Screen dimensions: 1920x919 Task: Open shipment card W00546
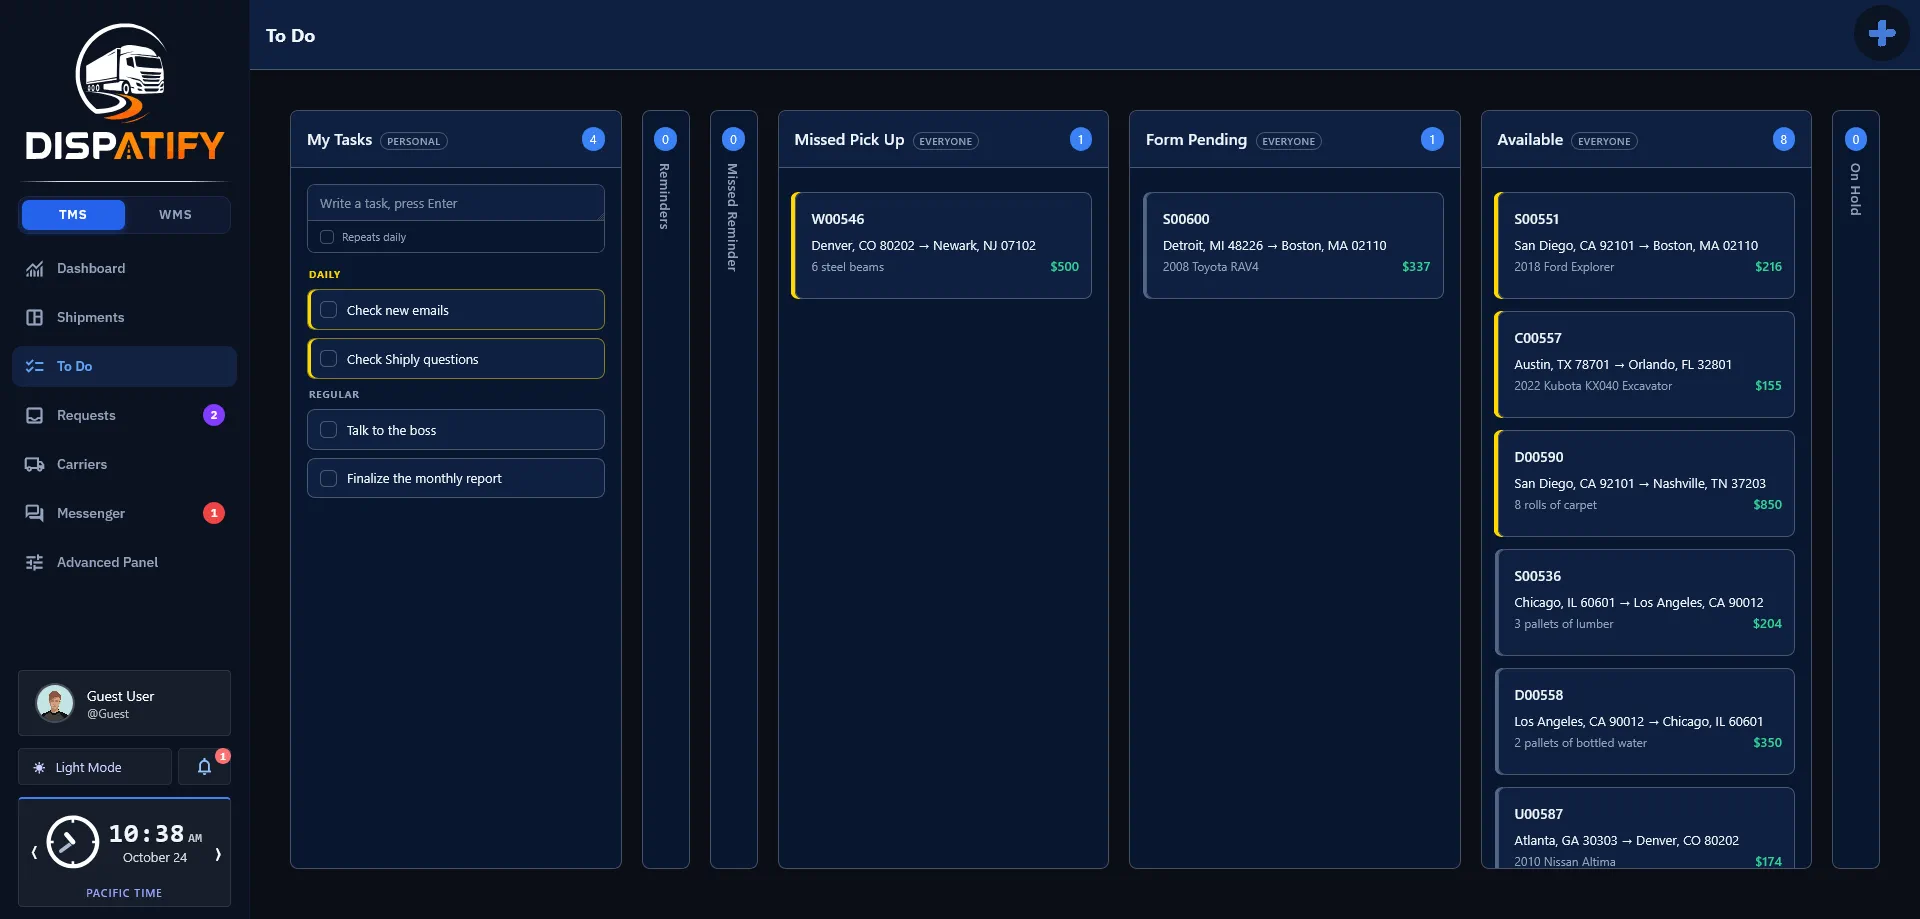pyautogui.click(x=941, y=245)
